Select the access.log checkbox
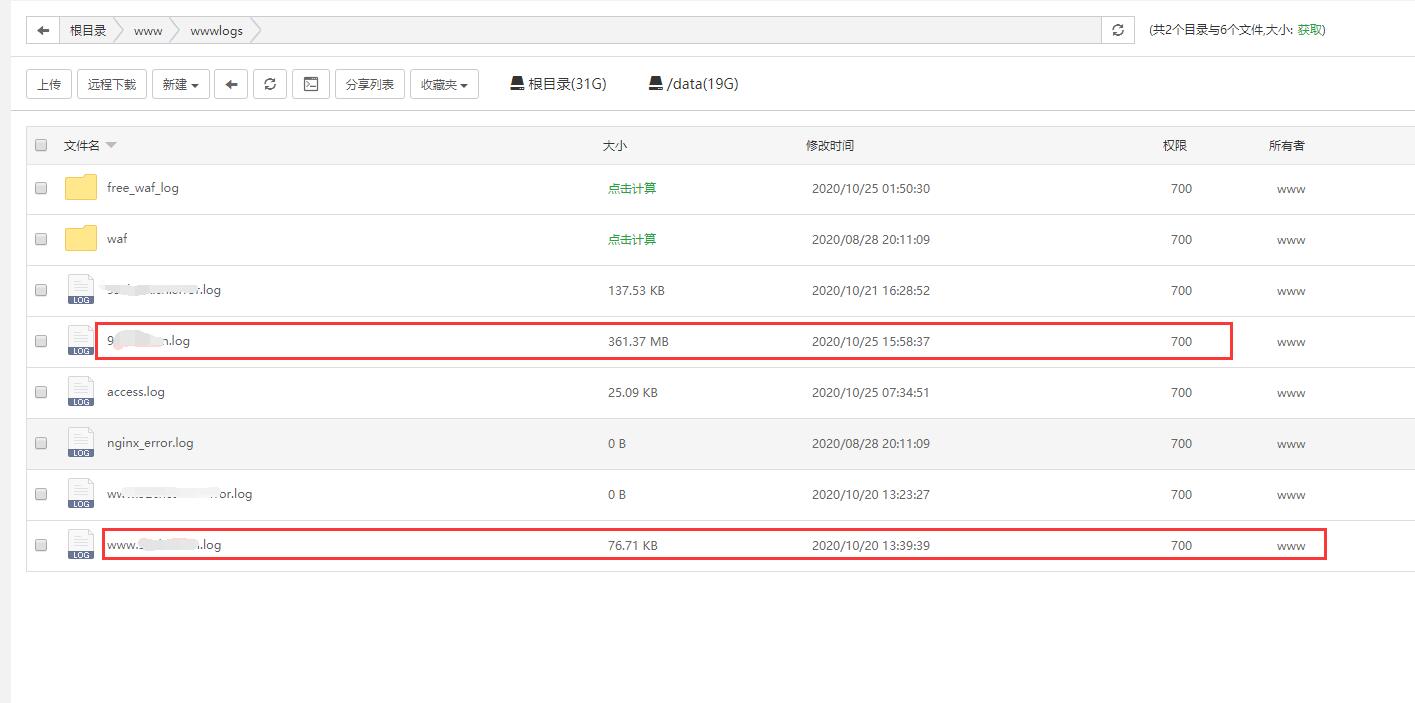The height and width of the screenshot is (703, 1415). pyautogui.click(x=41, y=392)
